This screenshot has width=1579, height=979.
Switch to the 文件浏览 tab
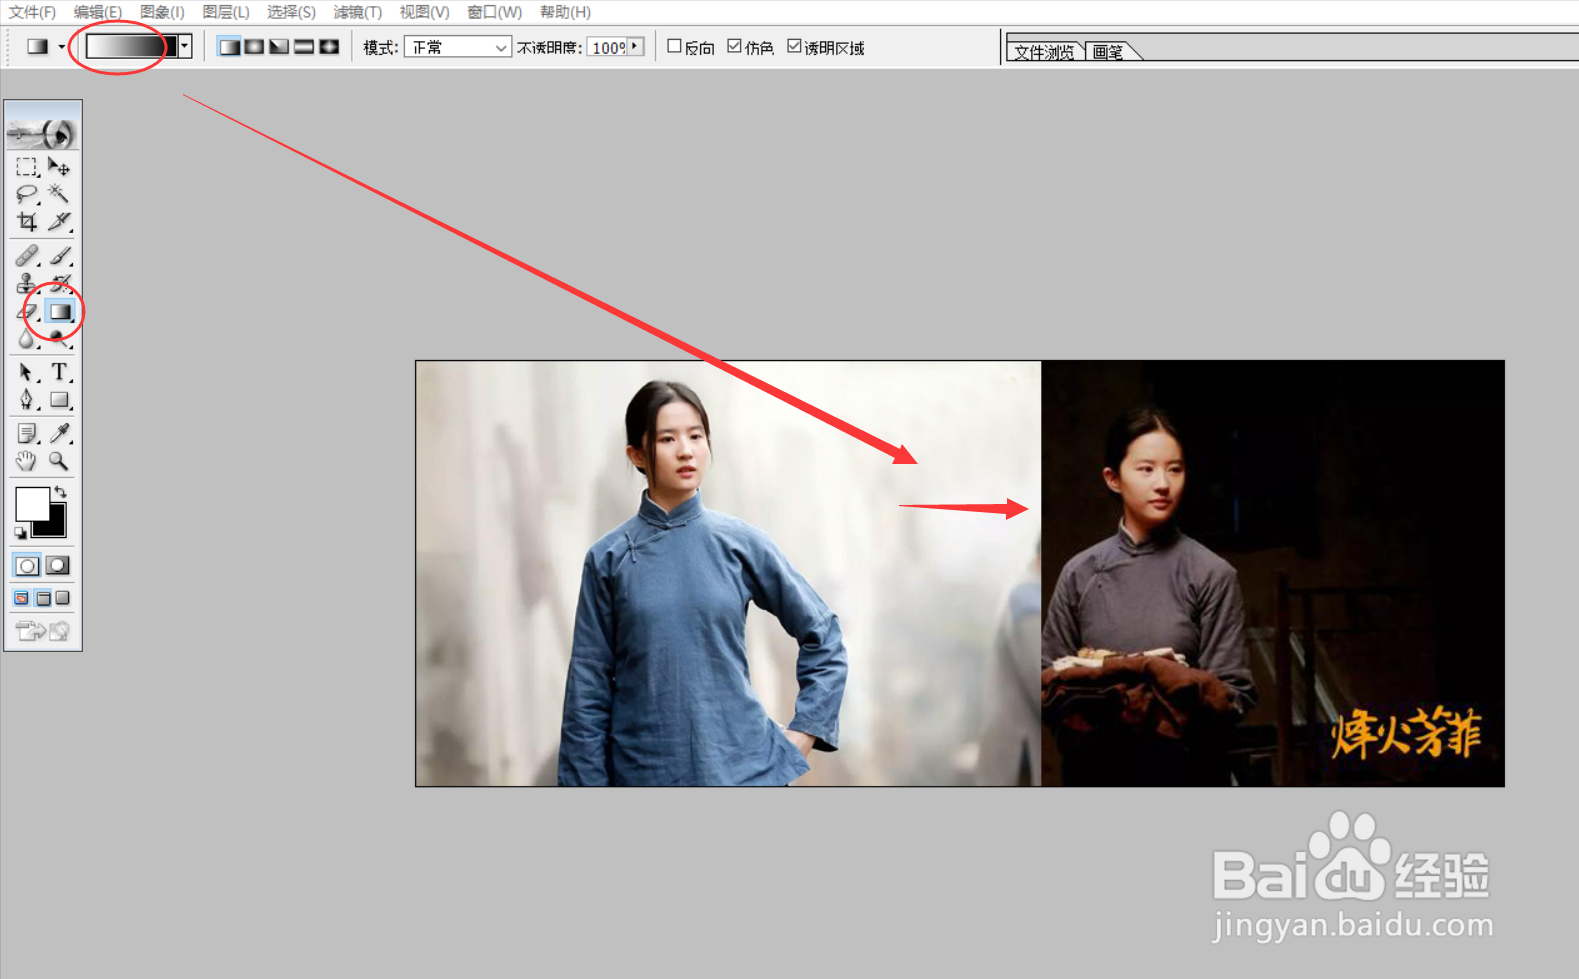tap(1044, 52)
